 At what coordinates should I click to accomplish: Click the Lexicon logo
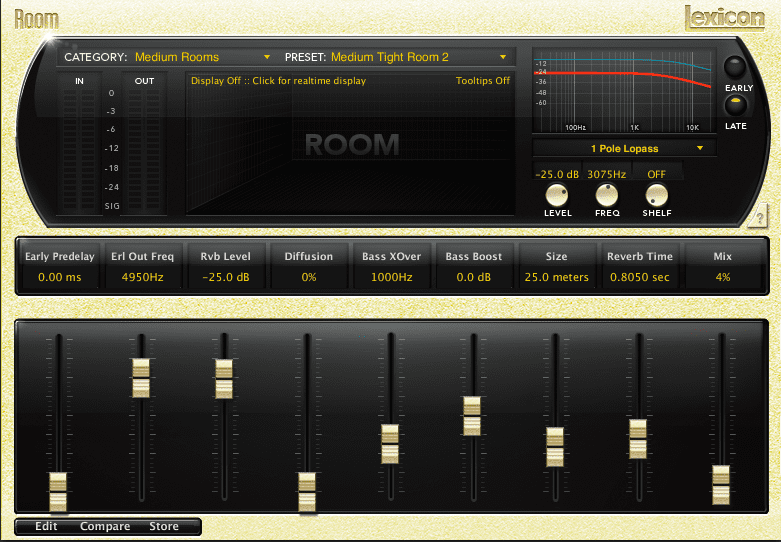pyautogui.click(x=725, y=18)
